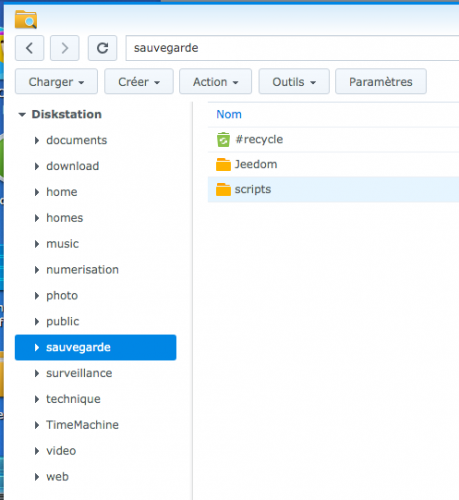Sort files by the Nom column
The width and height of the screenshot is (459, 500).
pyautogui.click(x=229, y=114)
